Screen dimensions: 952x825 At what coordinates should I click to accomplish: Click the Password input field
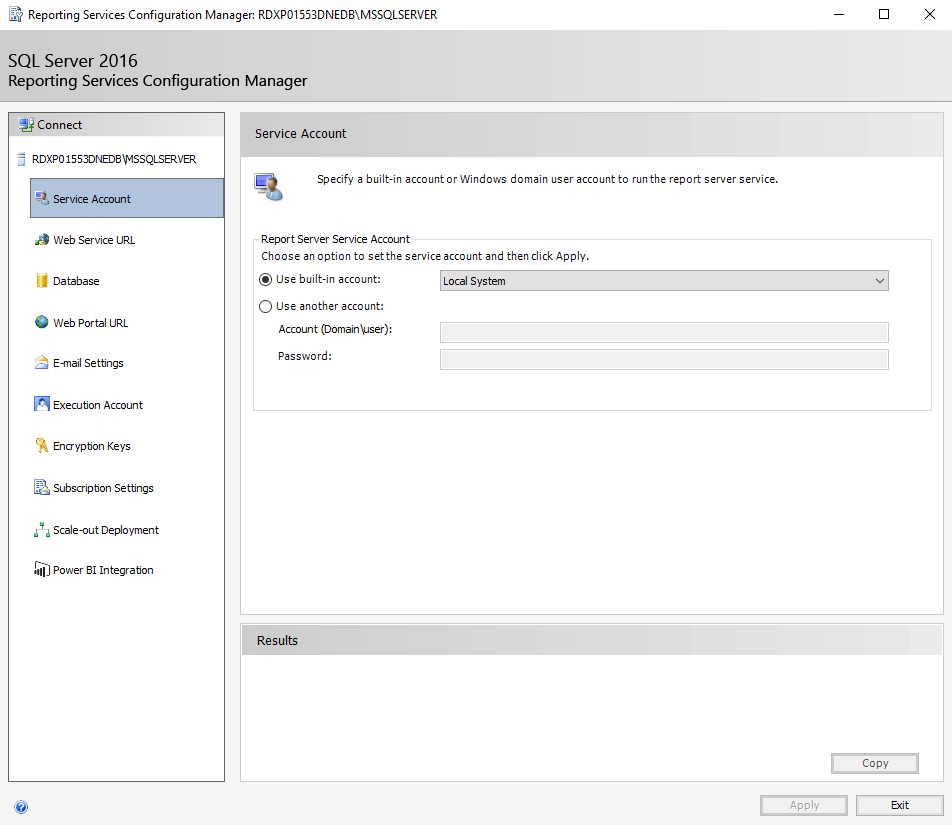click(664, 359)
